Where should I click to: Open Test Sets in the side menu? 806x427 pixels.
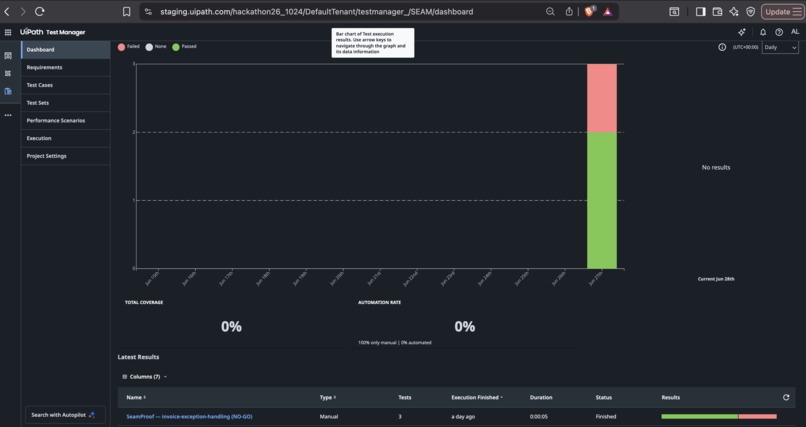tap(65, 103)
